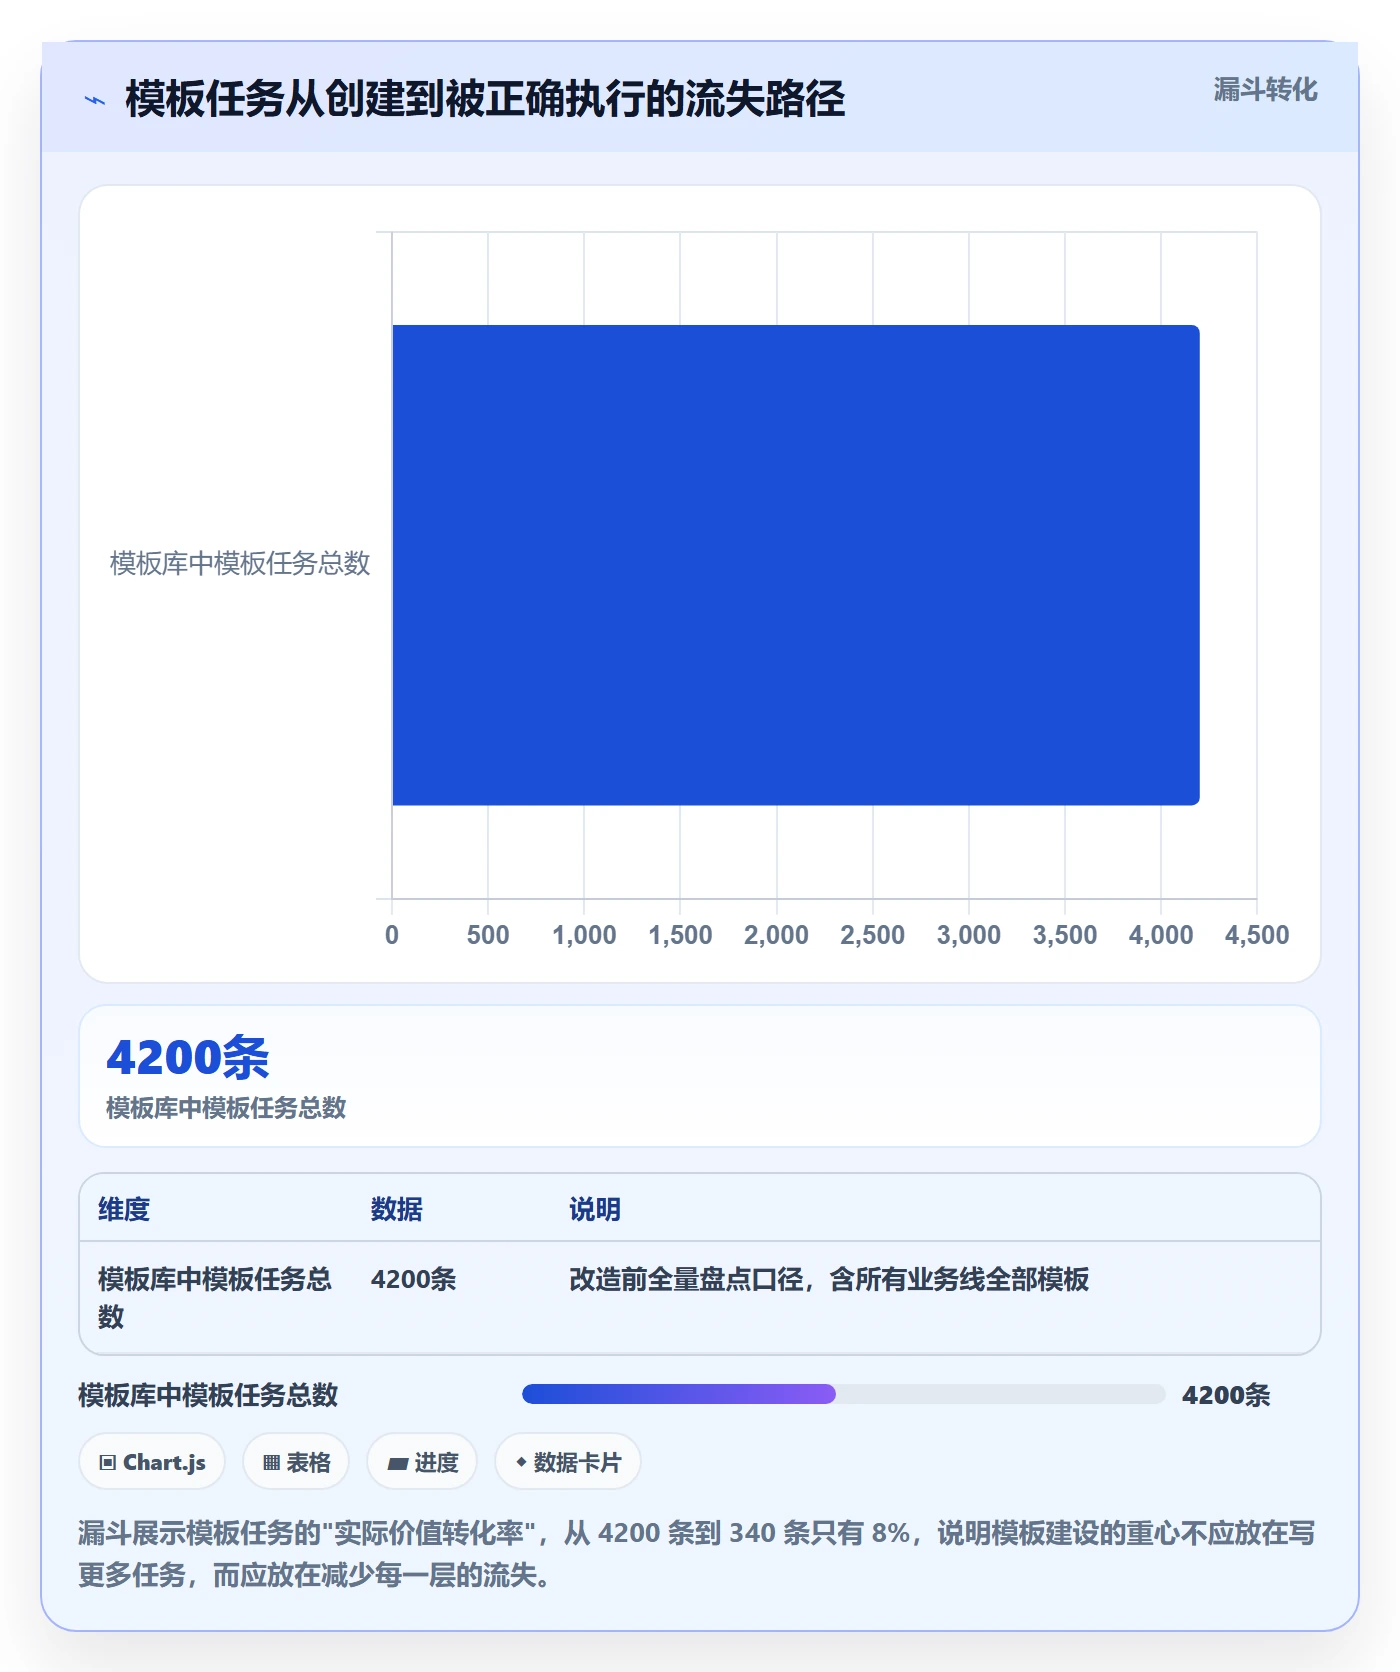Click the chart's y-axis label 模板库中模板任务总数
Viewport: 1400px width, 1672px height.
coord(240,564)
